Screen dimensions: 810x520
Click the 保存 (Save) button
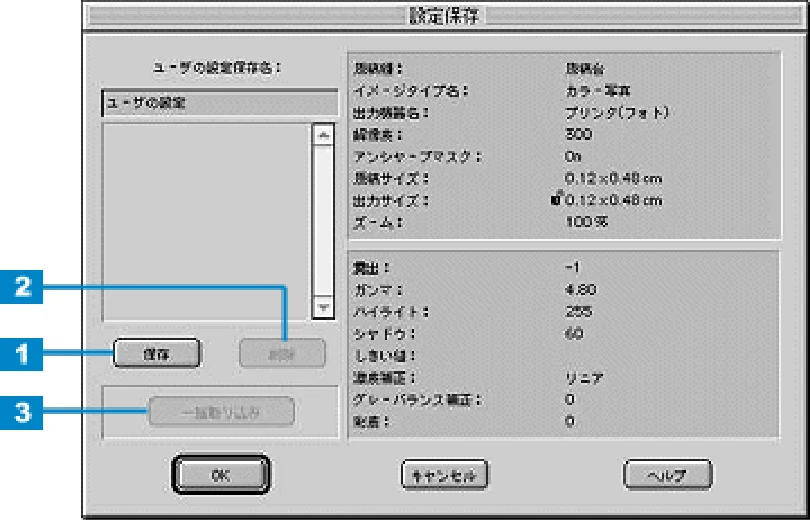[157, 354]
